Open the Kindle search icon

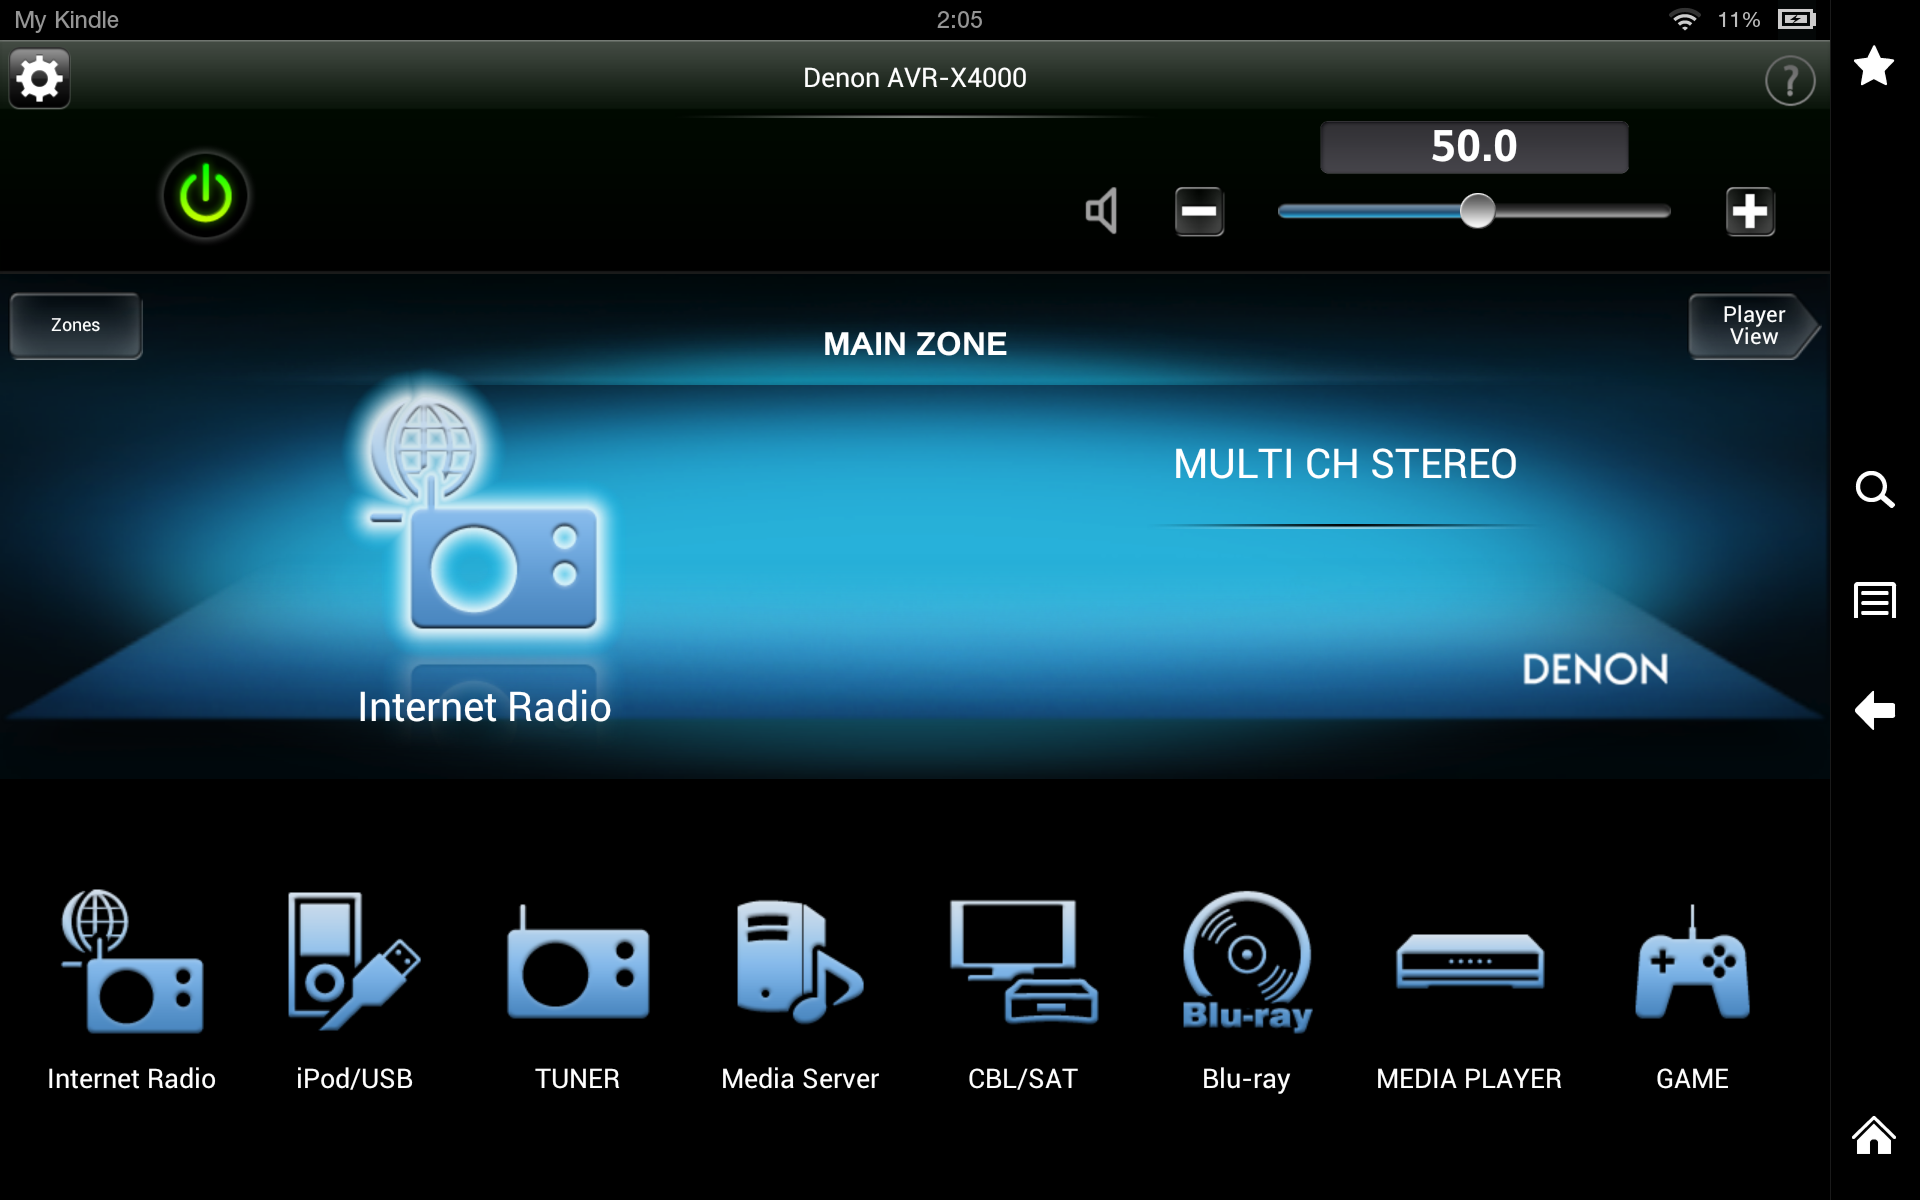click(1874, 490)
